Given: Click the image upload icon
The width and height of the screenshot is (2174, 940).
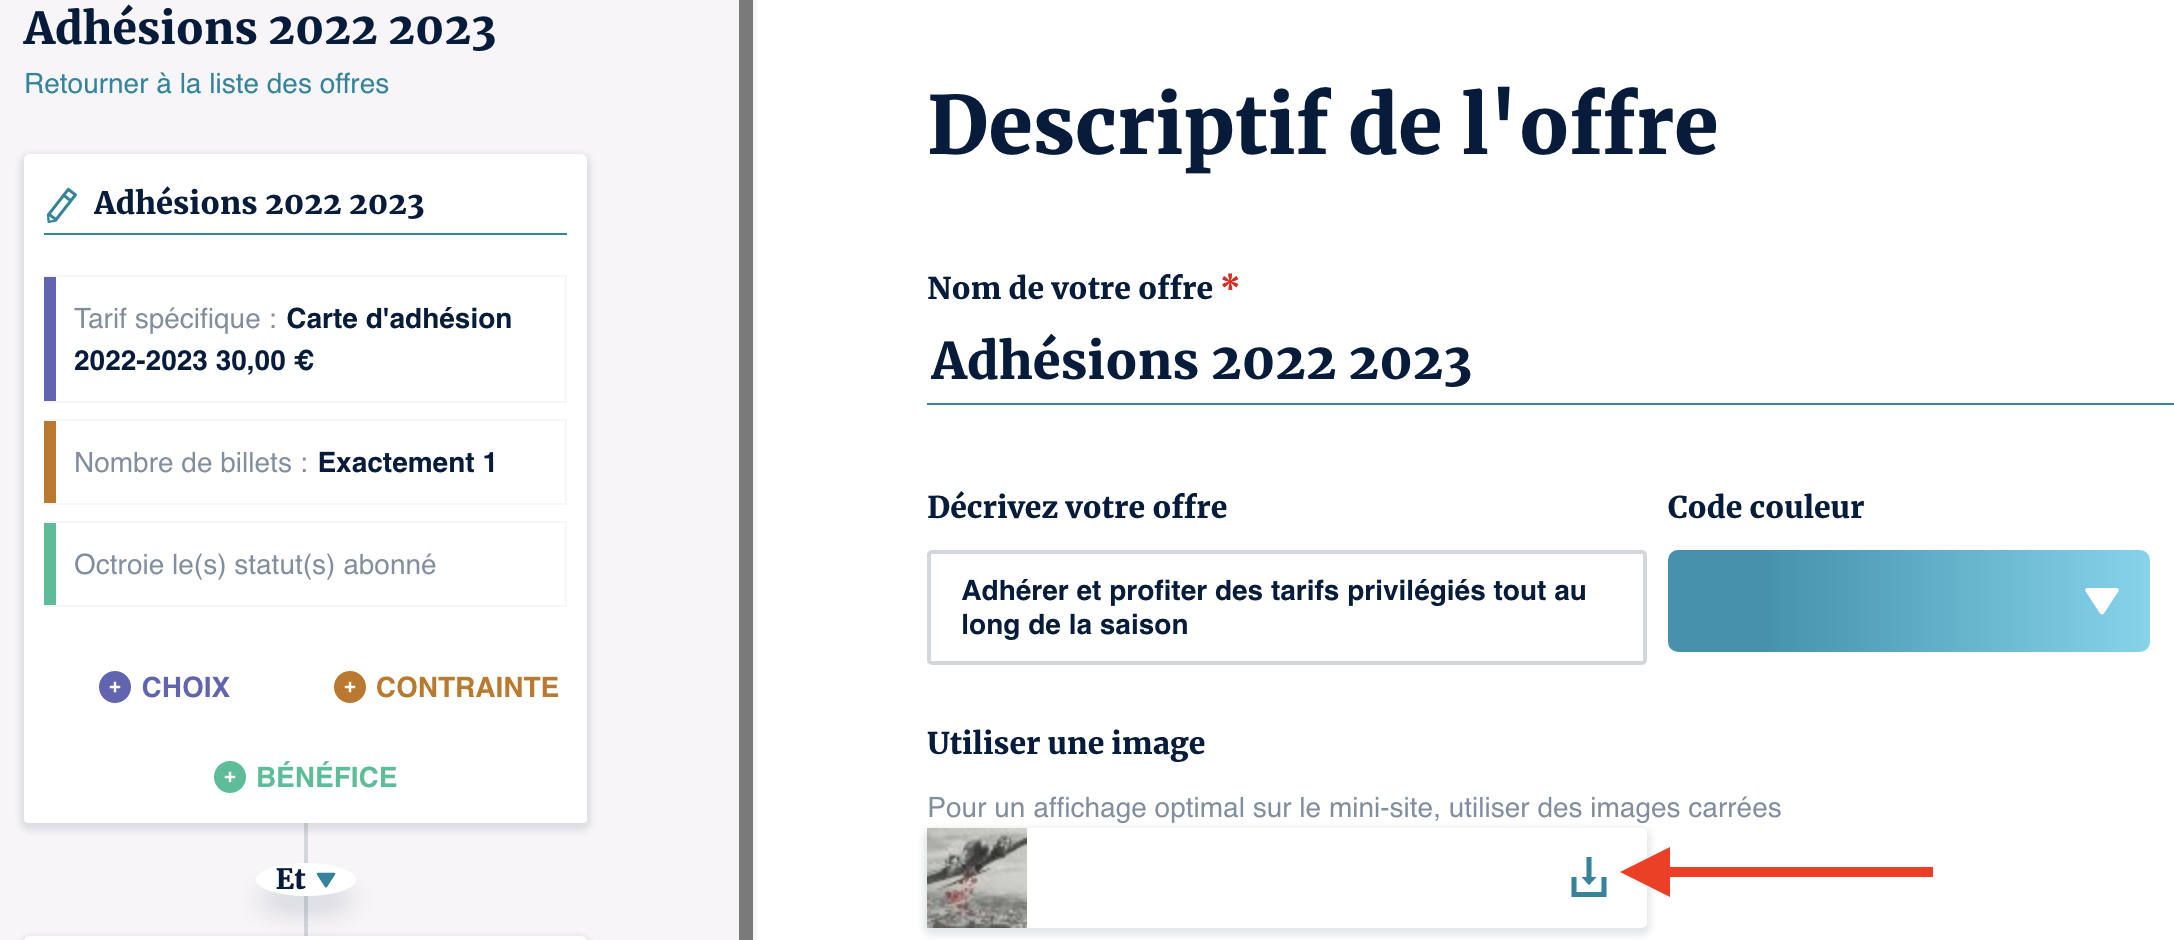Looking at the screenshot, I should [x=1588, y=877].
